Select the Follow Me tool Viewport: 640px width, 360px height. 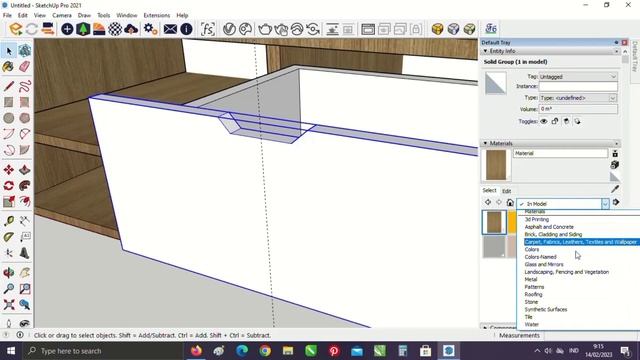(24, 185)
